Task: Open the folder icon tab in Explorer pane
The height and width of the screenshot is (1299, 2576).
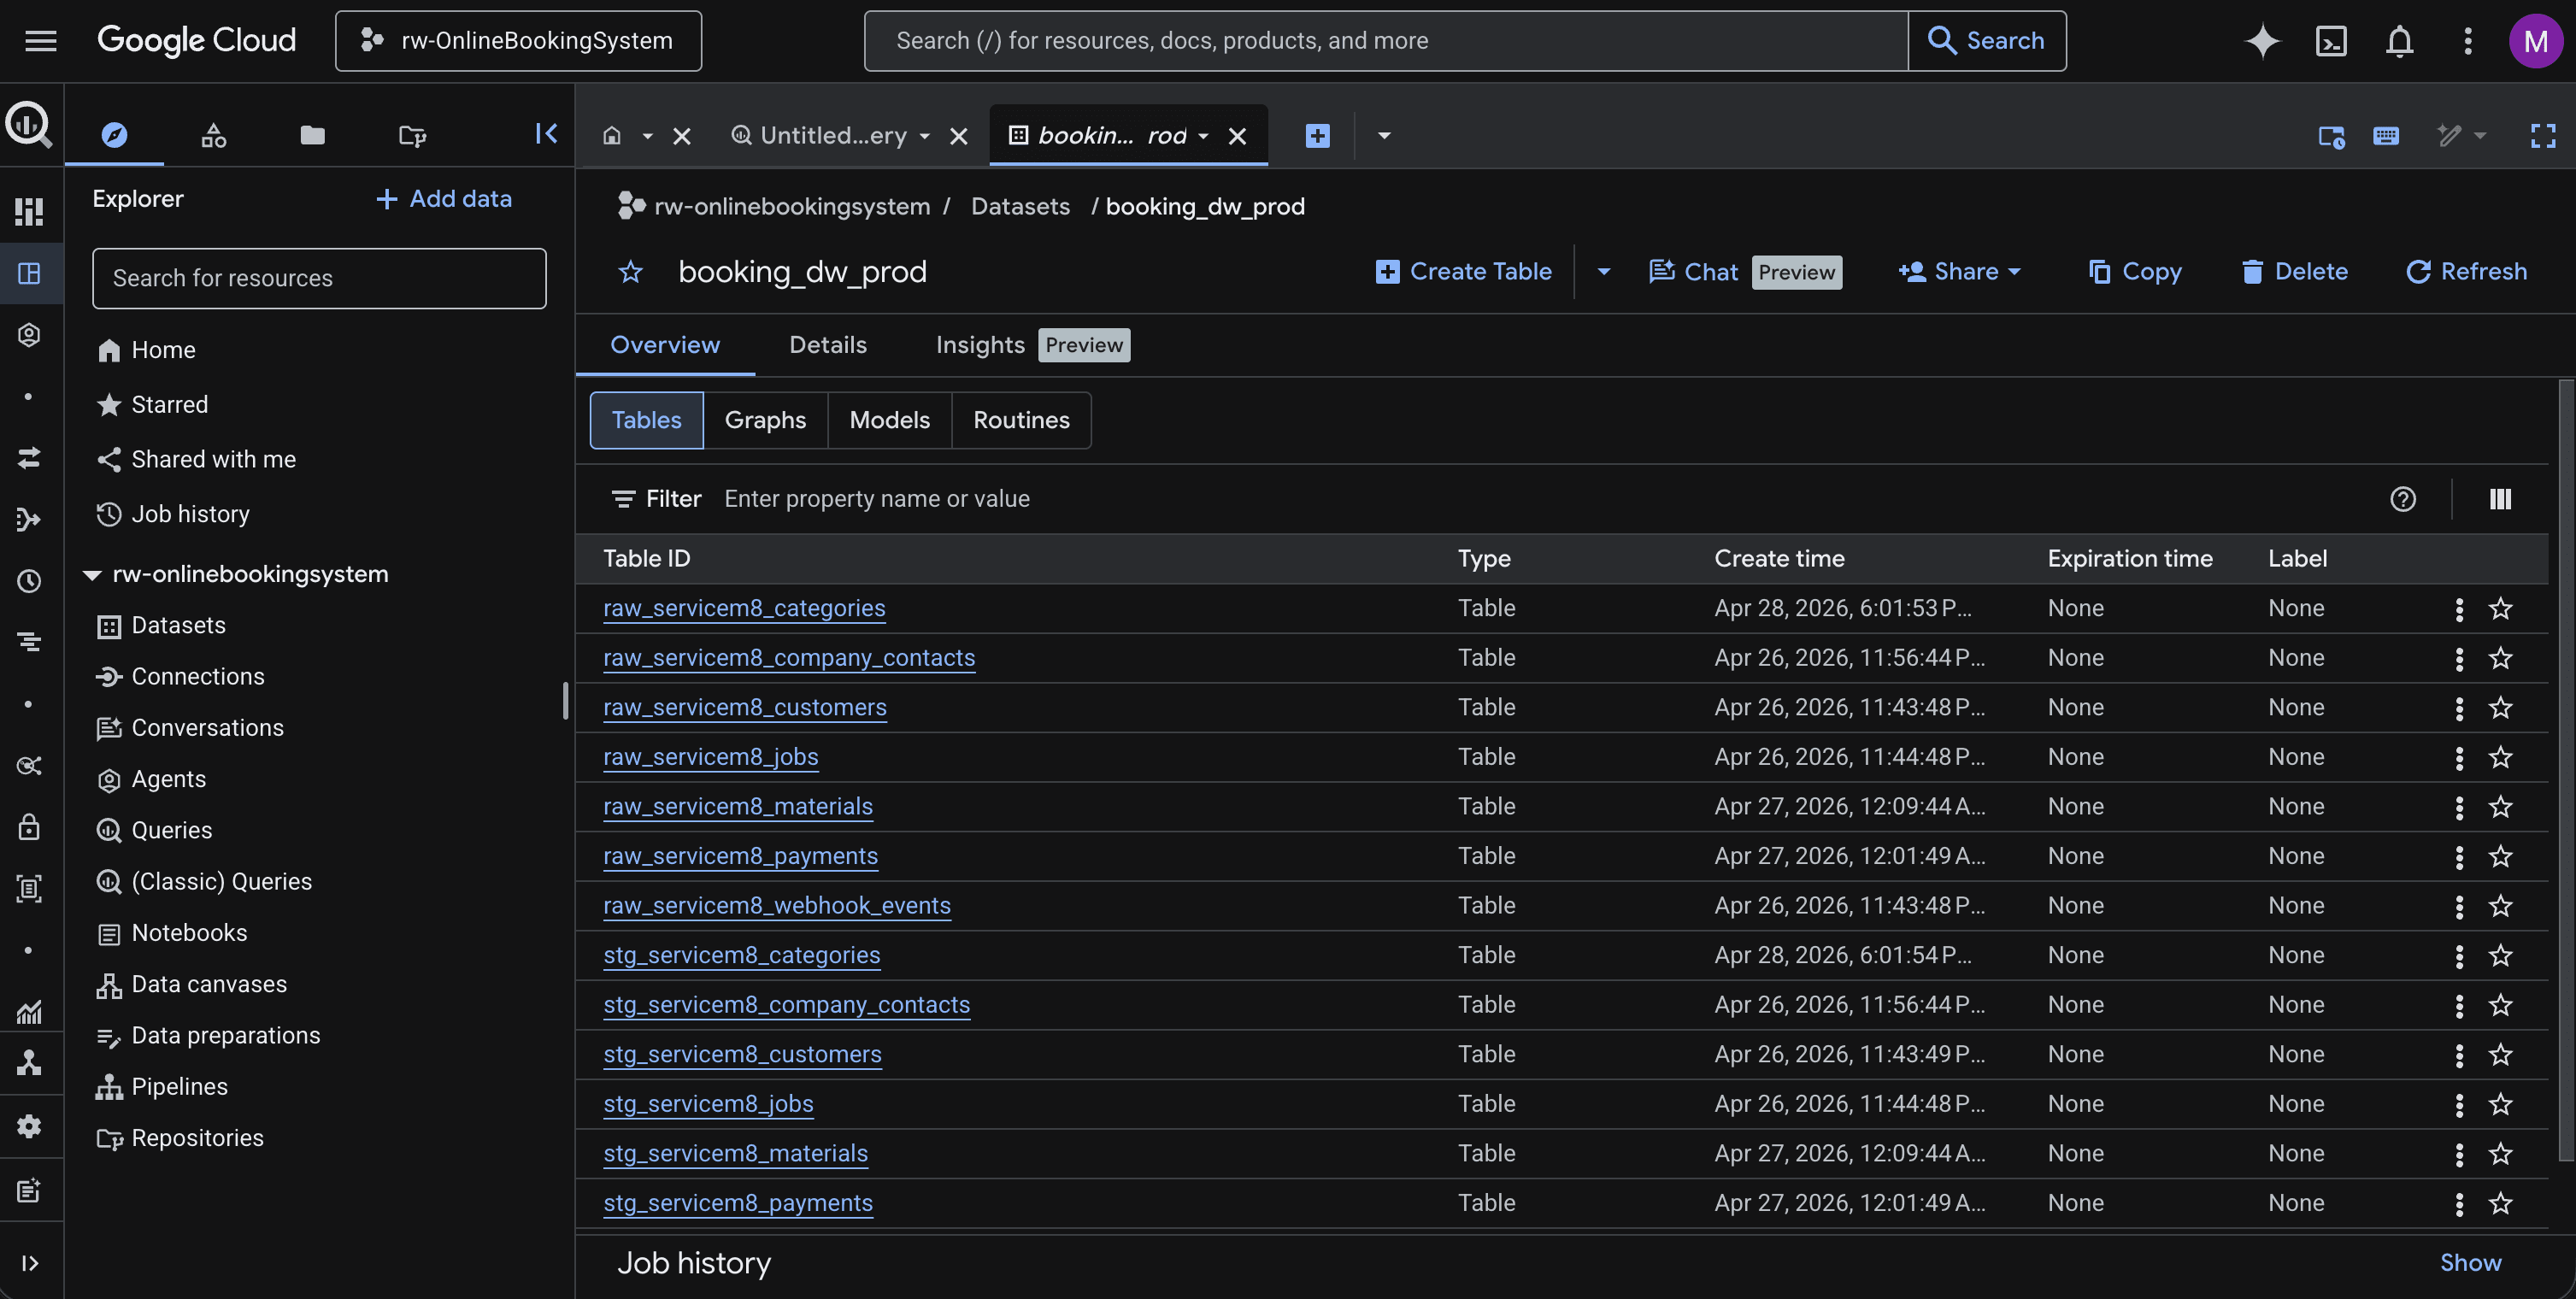Action: pos(312,135)
